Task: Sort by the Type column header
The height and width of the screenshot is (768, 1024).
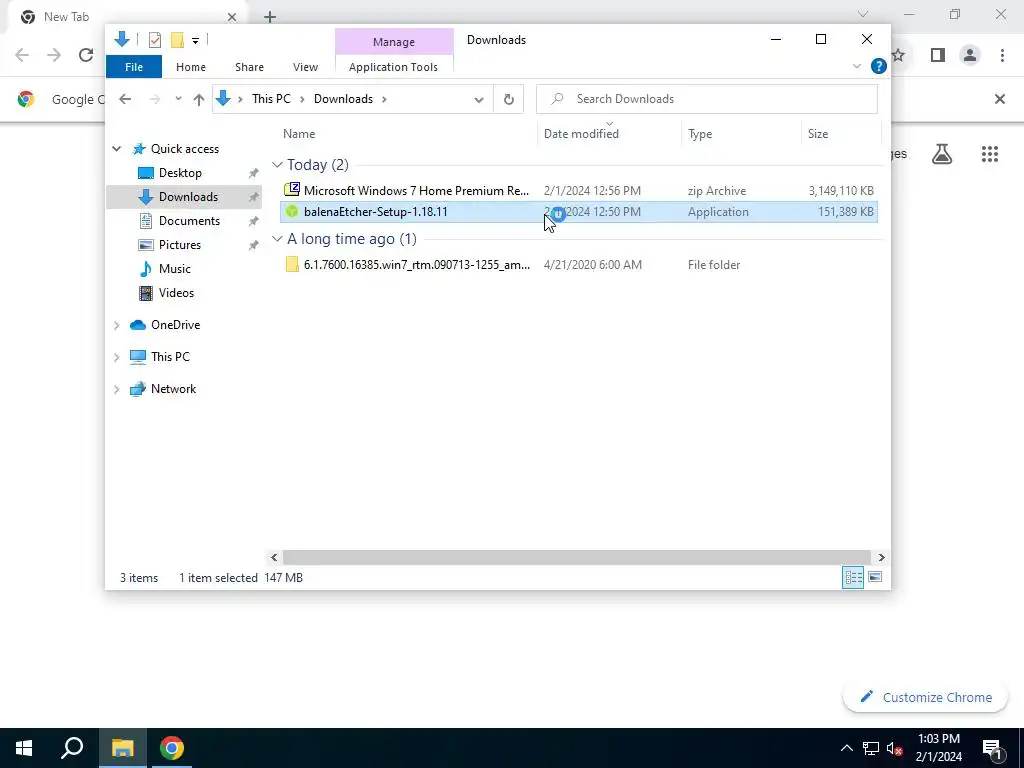Action: pyautogui.click(x=699, y=133)
